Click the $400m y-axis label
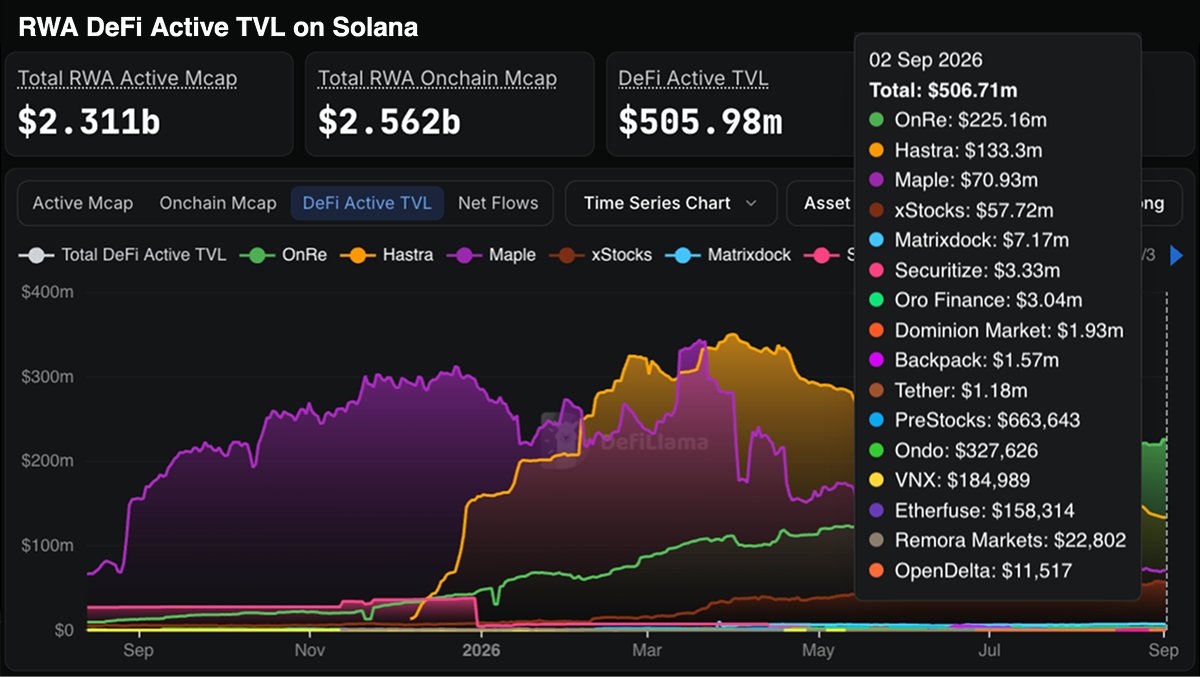 [x=47, y=292]
